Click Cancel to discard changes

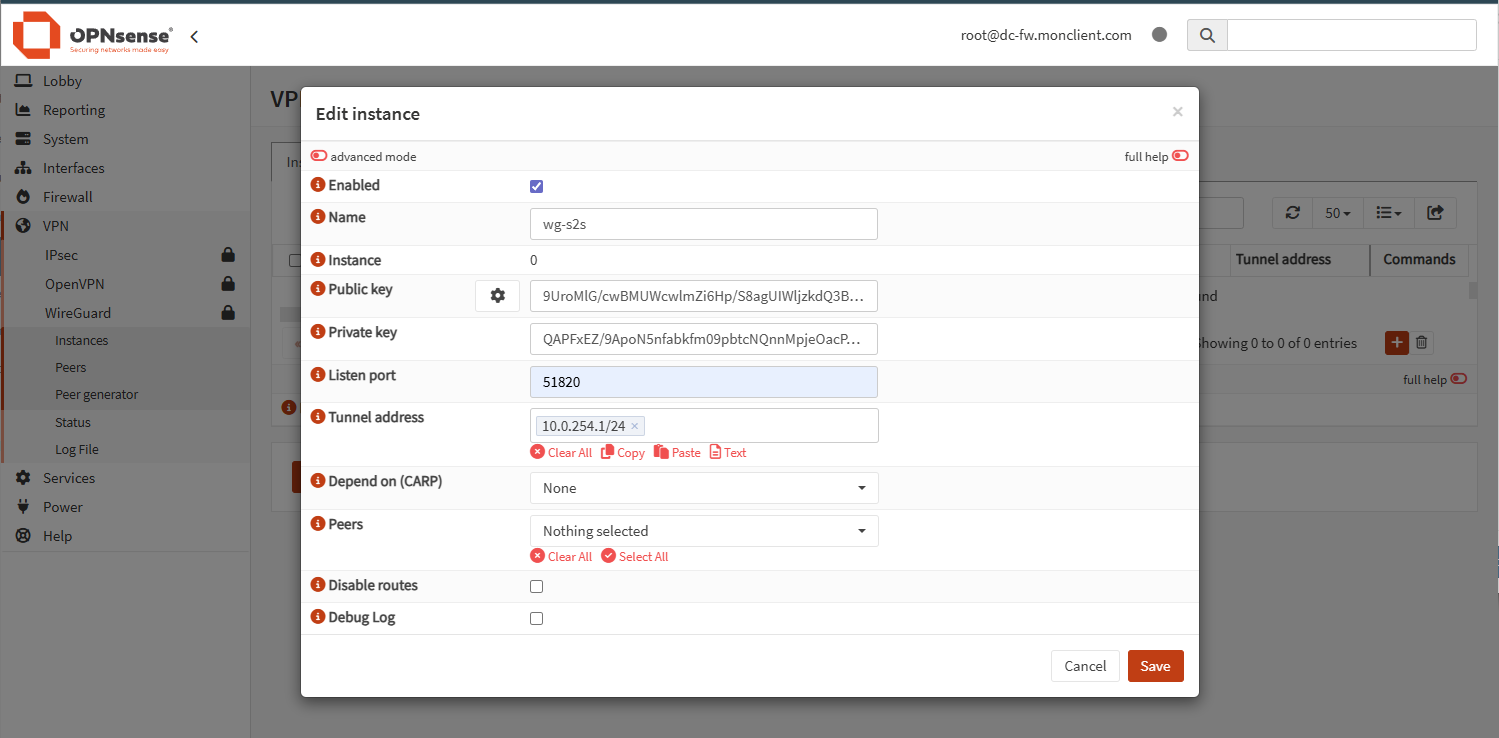[x=1085, y=666]
